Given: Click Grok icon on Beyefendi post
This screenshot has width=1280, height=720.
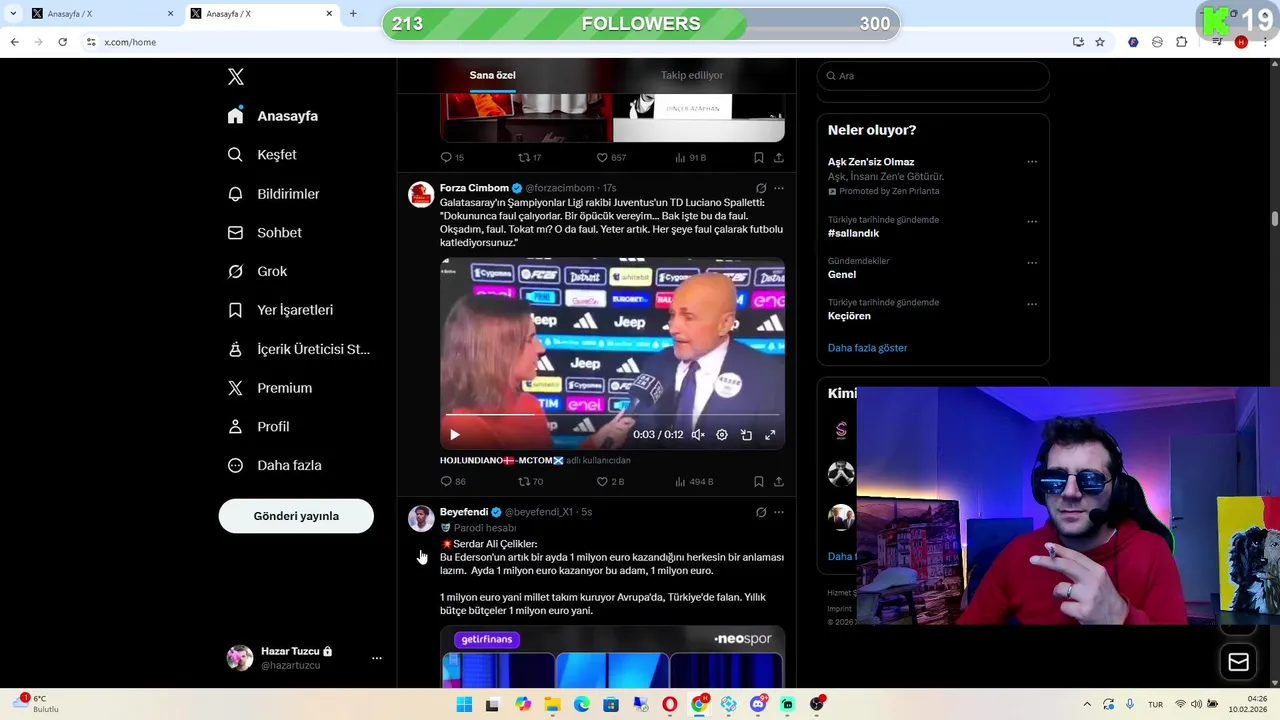Looking at the screenshot, I should (x=761, y=512).
